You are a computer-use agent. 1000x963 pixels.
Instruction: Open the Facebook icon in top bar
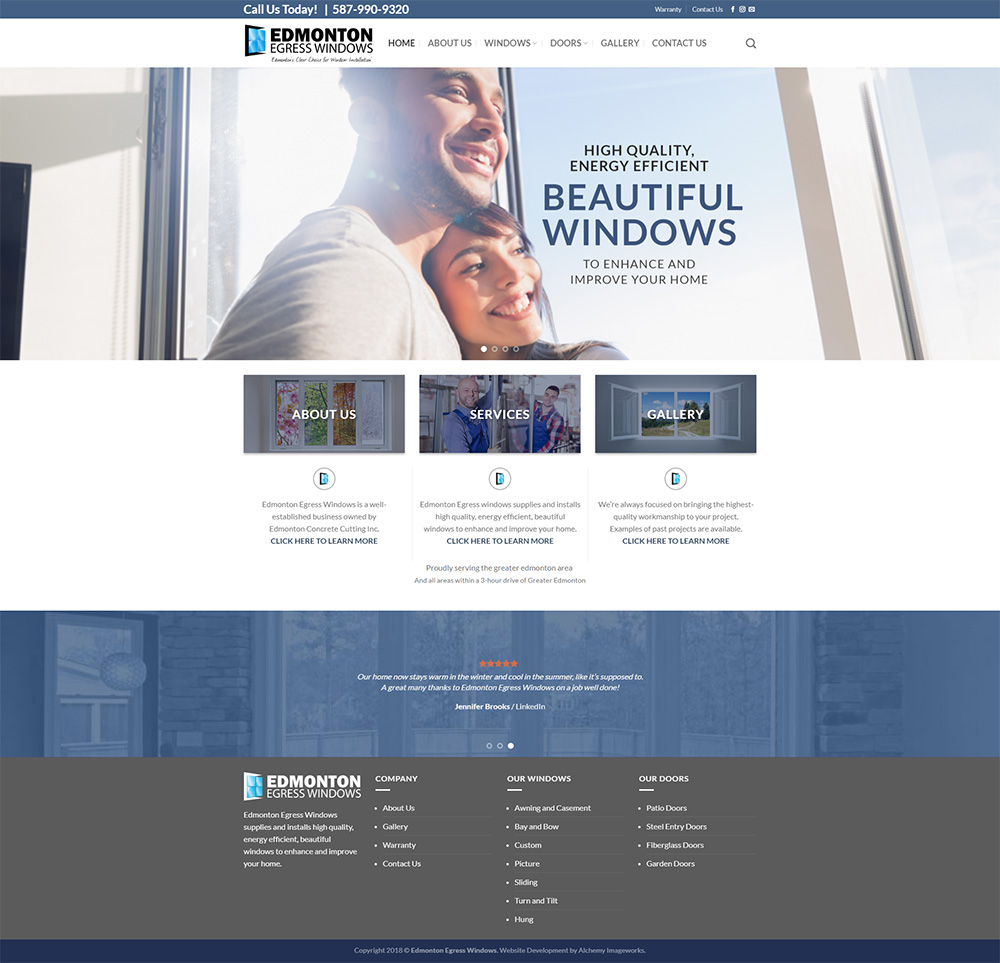733,10
